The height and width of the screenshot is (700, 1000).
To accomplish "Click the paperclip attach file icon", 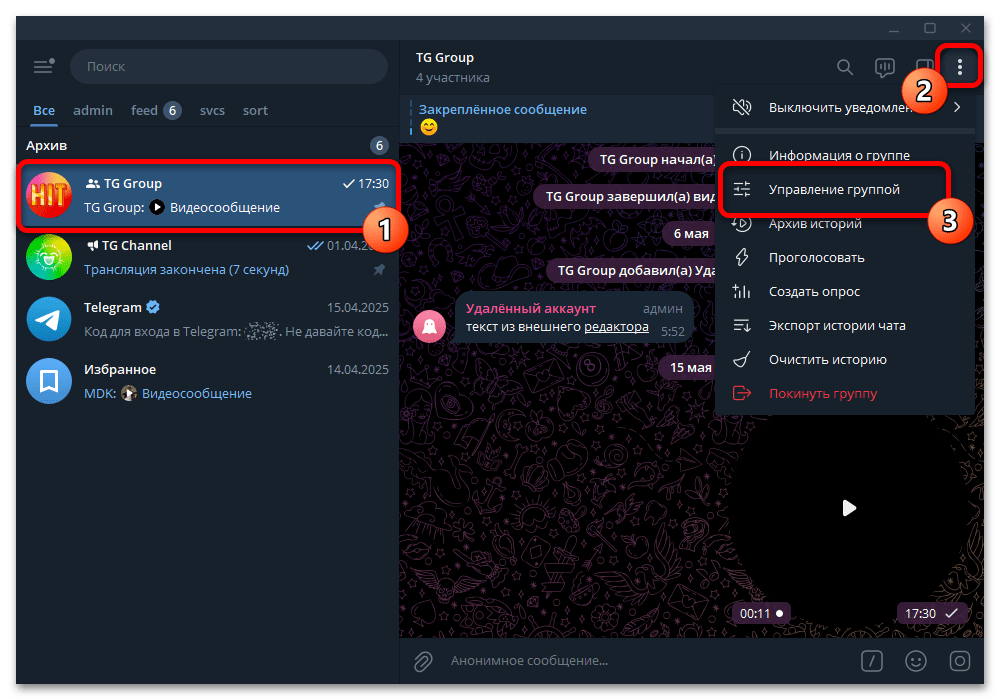I will pos(423,661).
